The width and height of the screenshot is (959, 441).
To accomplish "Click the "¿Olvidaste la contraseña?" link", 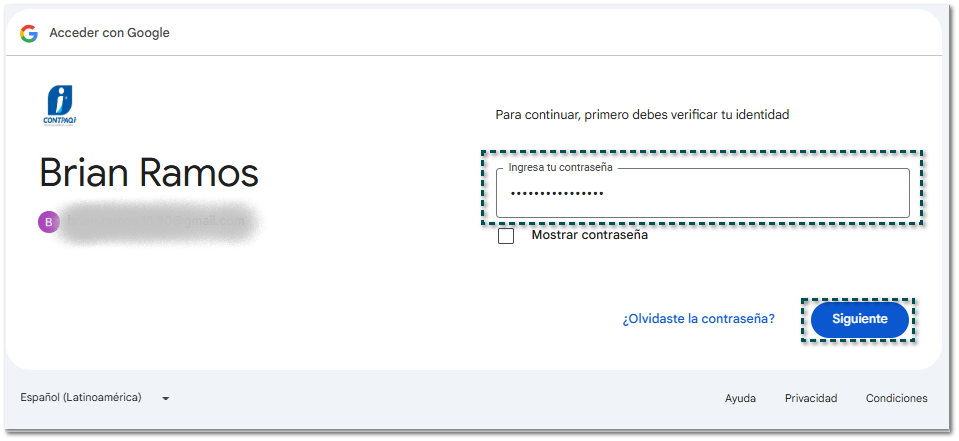I will point(698,319).
